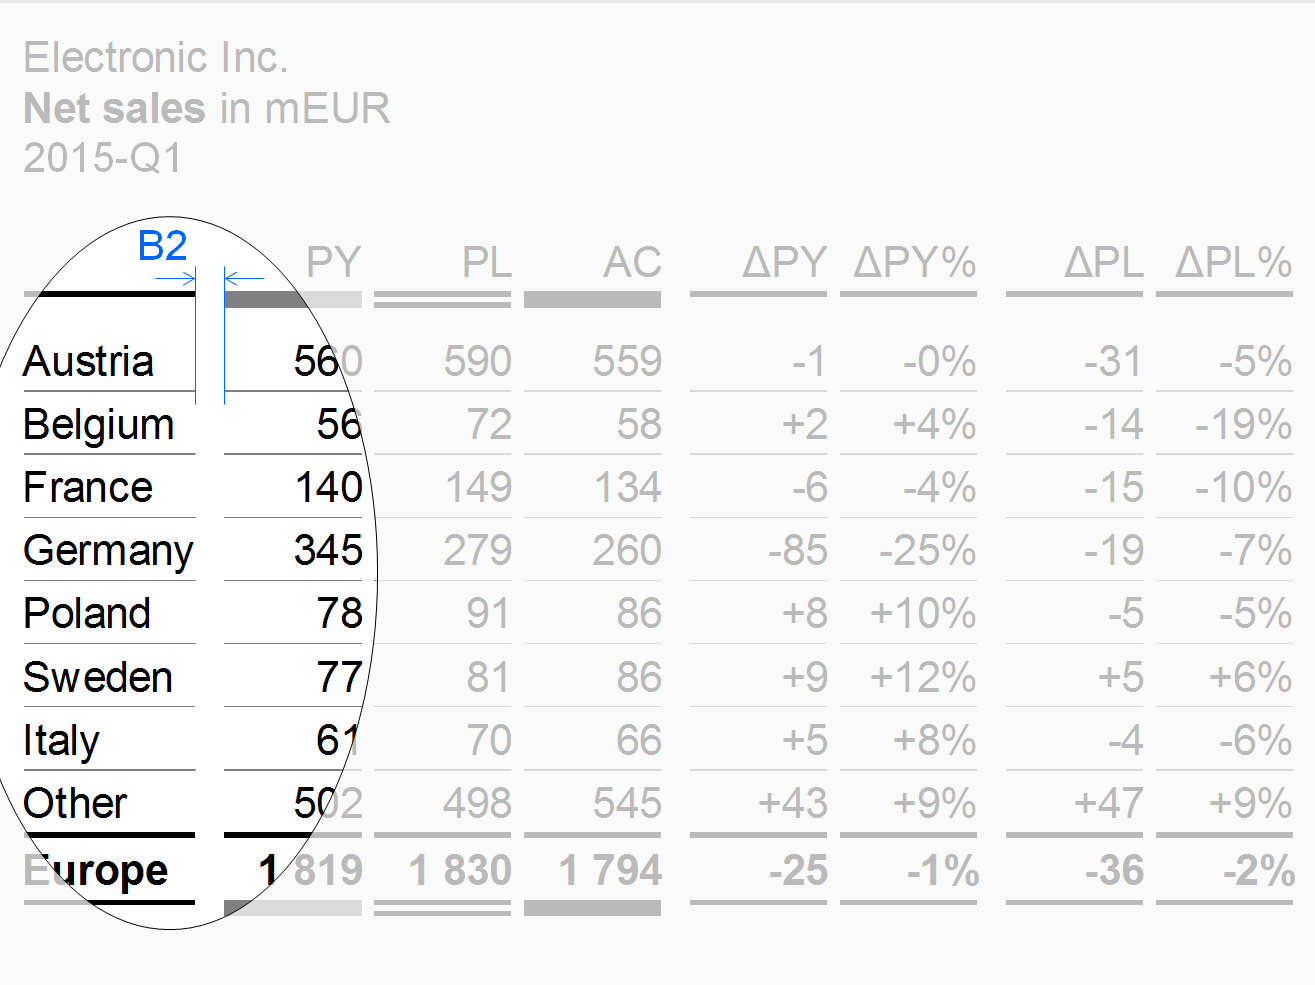Select the Austria row label

click(89, 361)
